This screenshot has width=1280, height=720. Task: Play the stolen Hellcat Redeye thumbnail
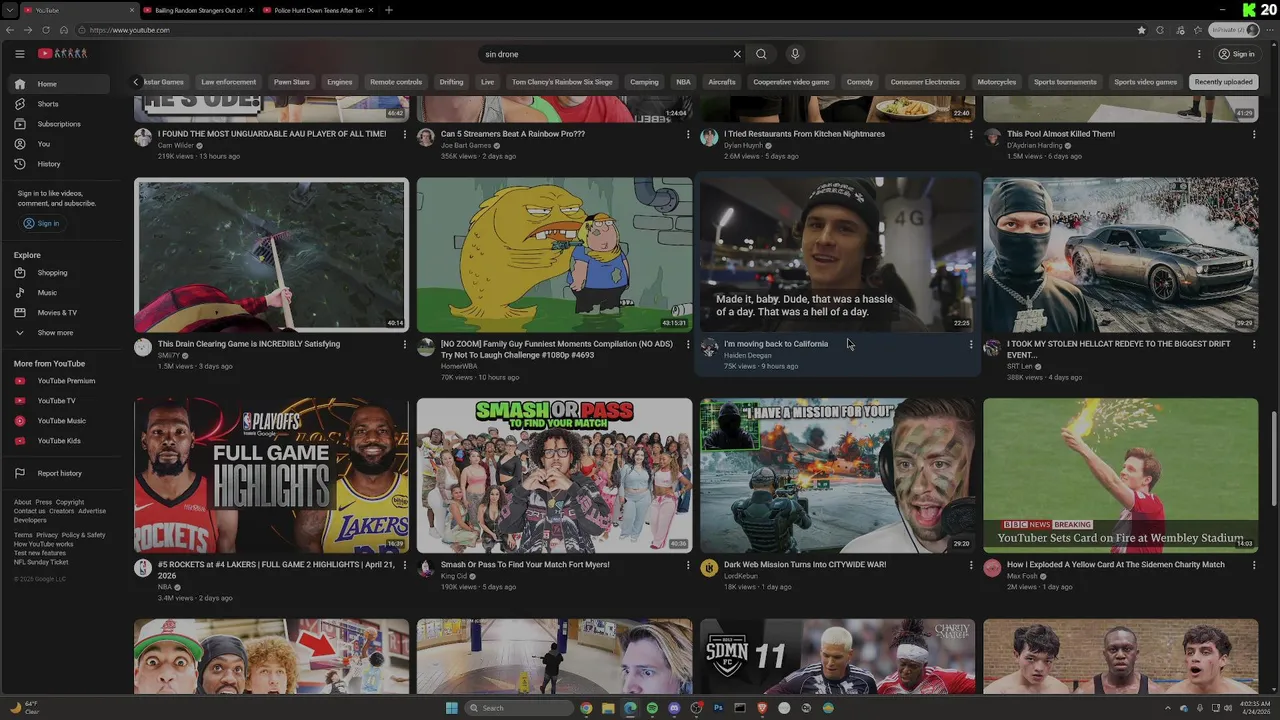pos(1121,255)
